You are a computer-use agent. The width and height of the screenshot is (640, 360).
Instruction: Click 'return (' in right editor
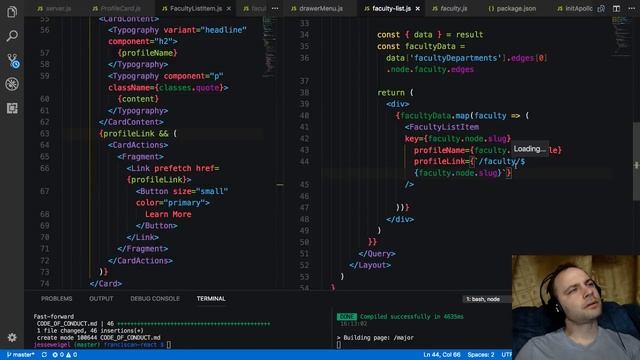click(395, 93)
